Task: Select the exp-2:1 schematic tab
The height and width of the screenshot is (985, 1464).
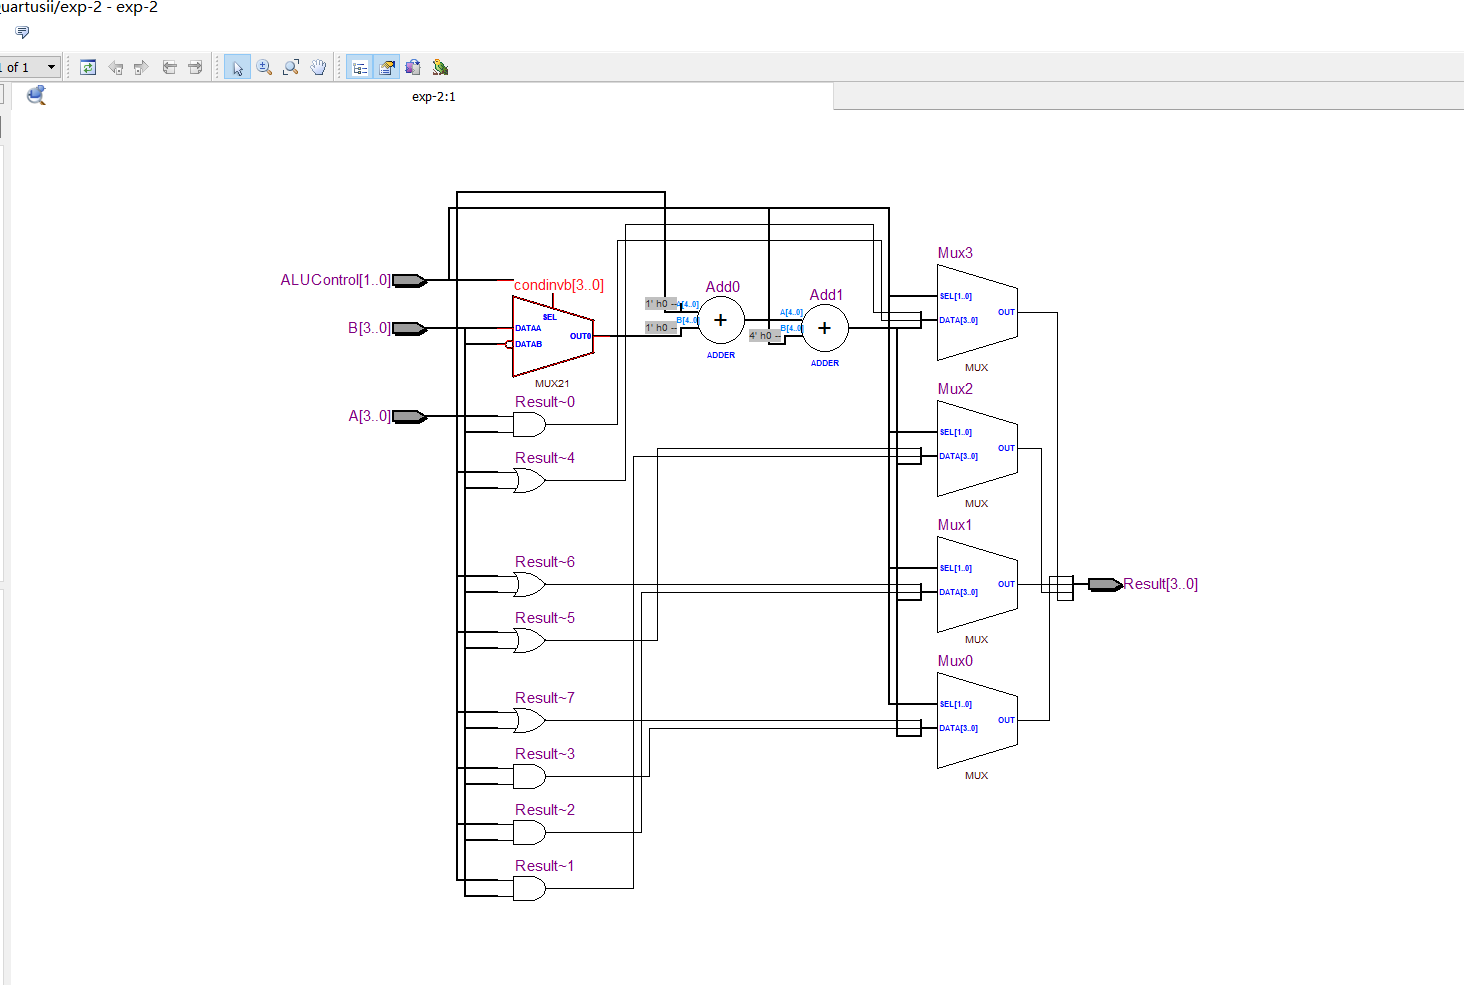Action: click(x=433, y=97)
